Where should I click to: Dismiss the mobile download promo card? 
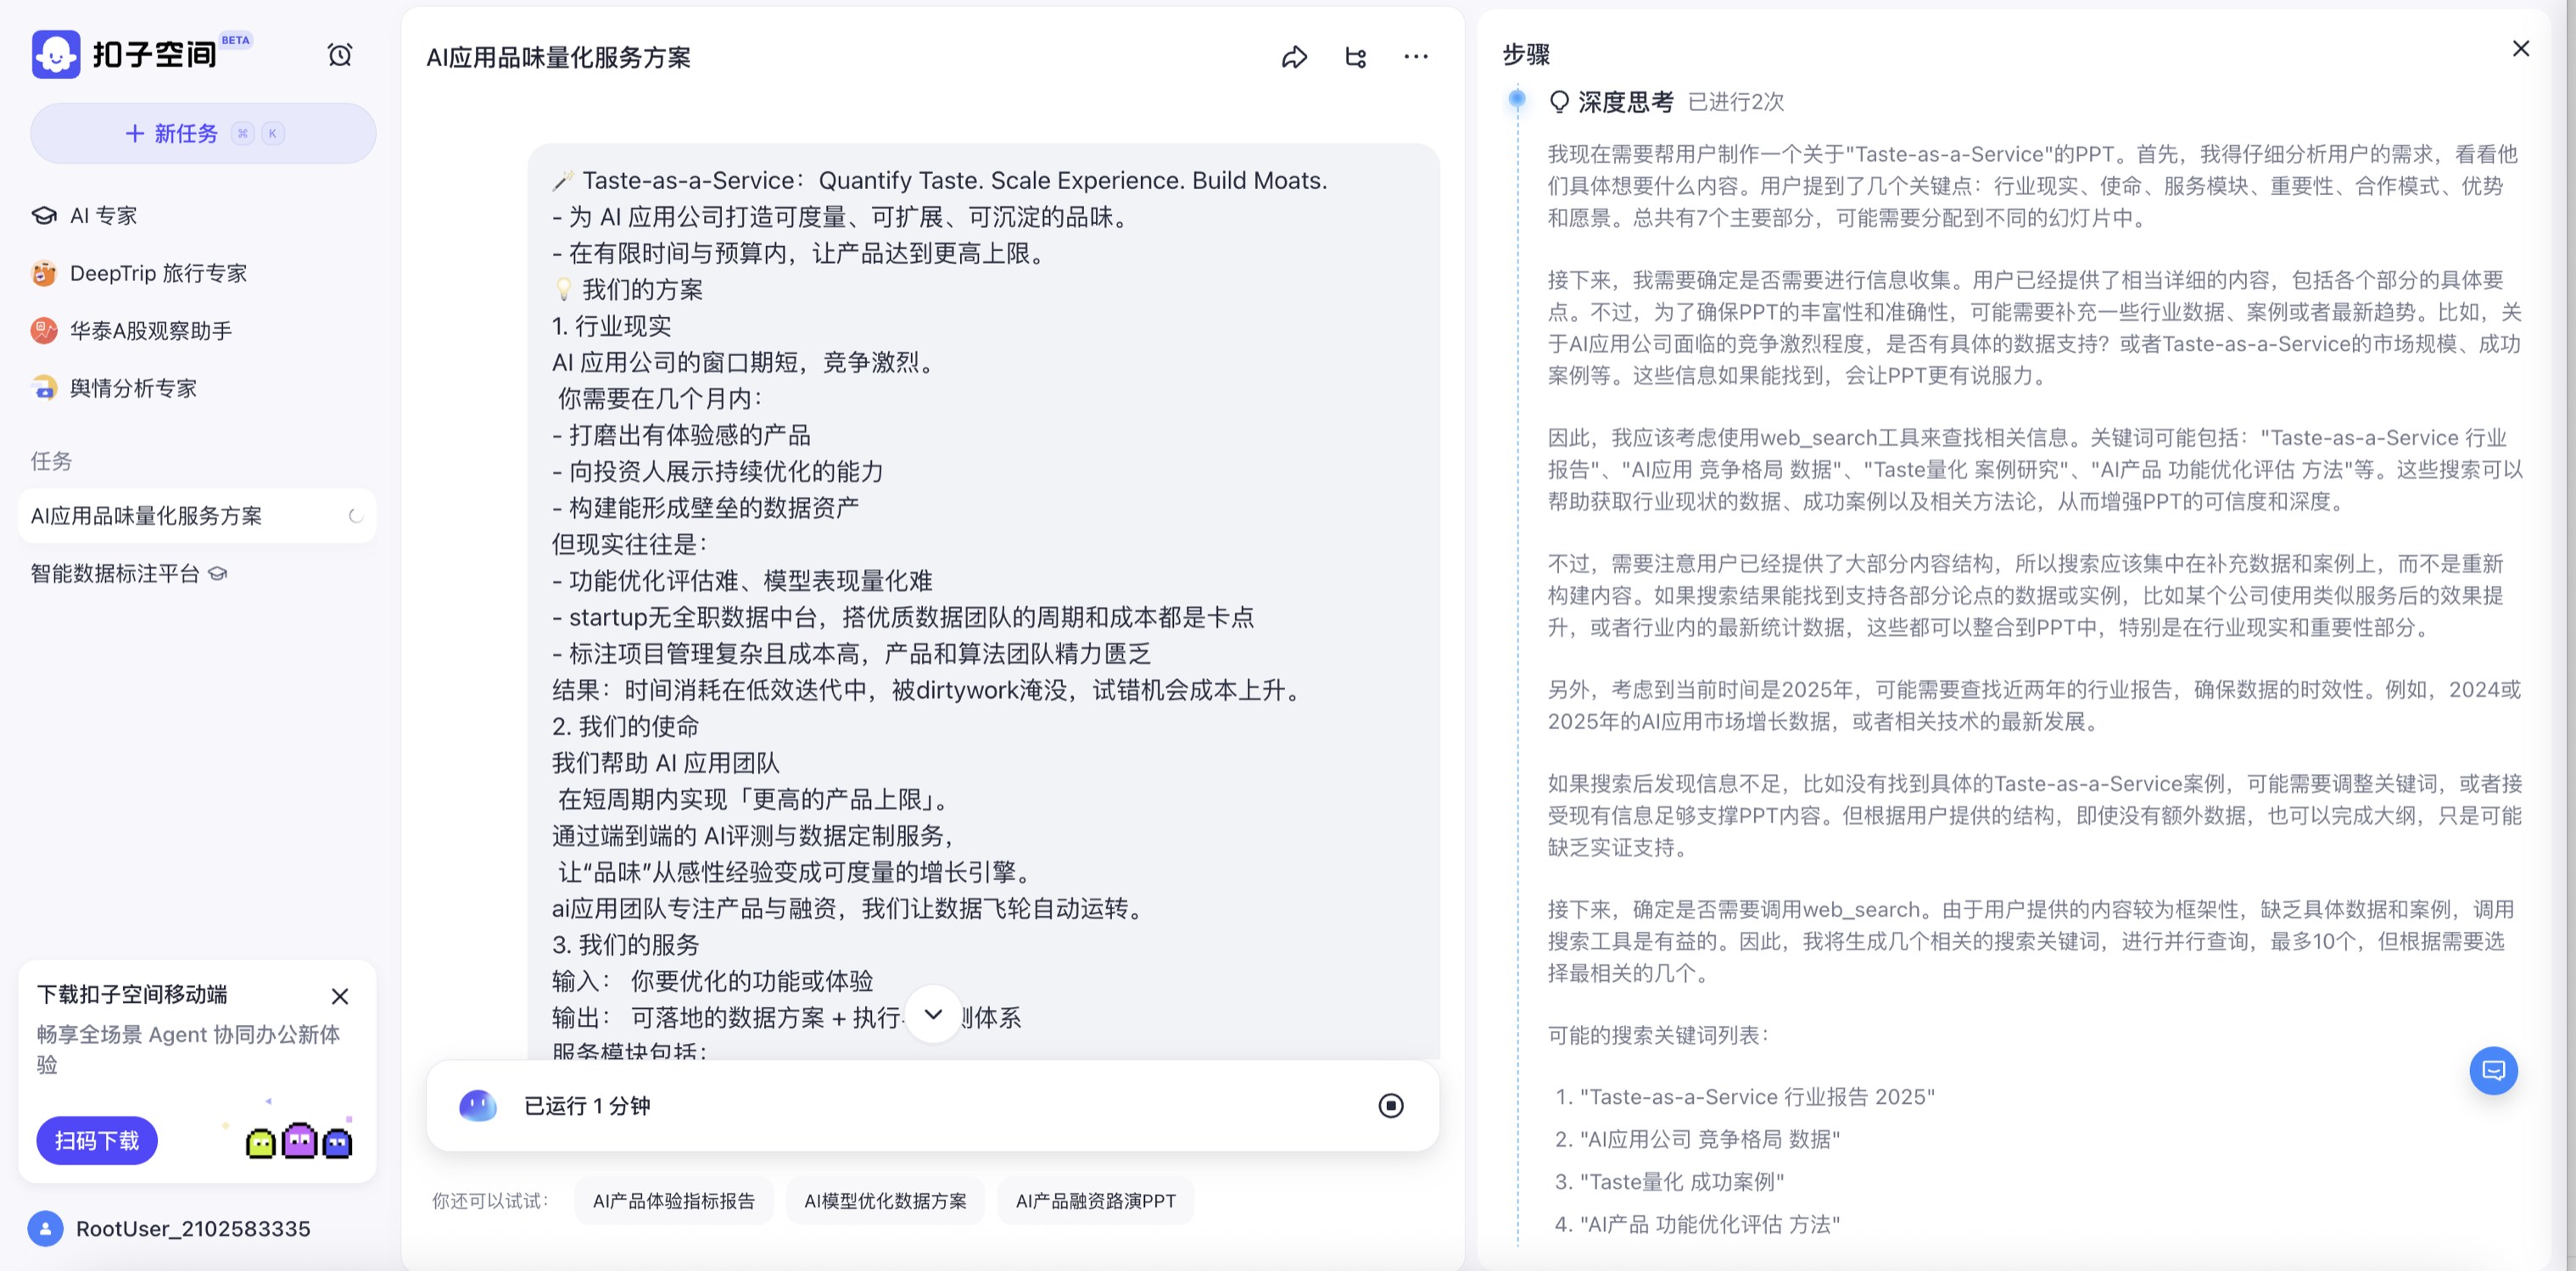[340, 996]
